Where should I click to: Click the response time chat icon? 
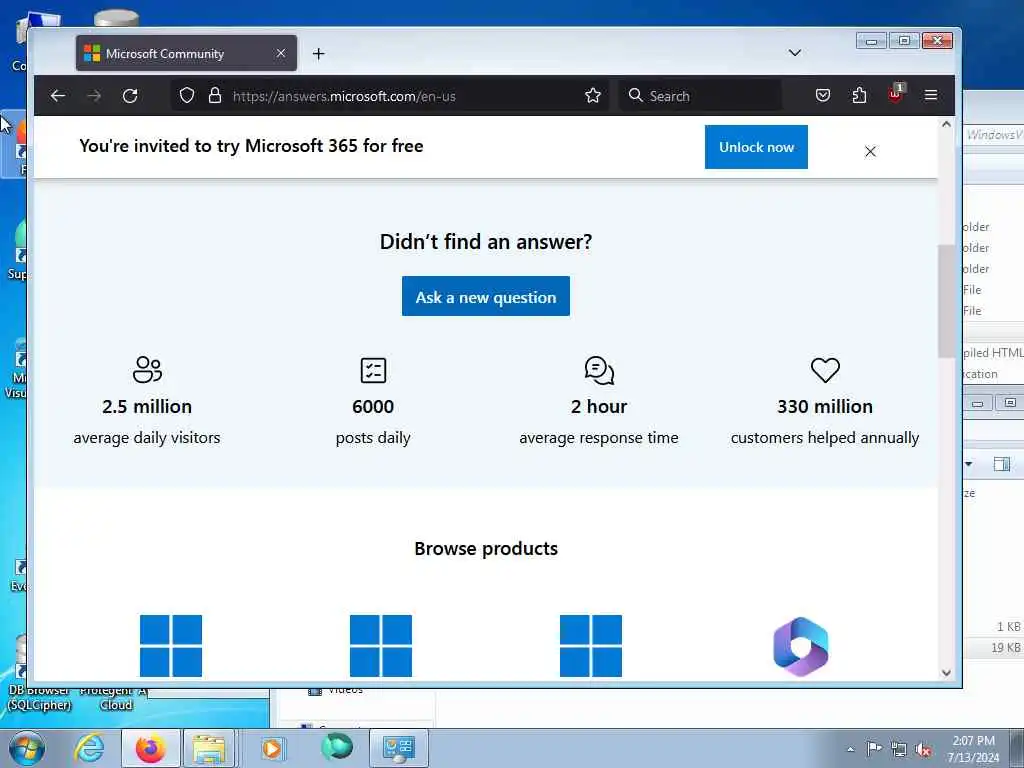pyautogui.click(x=599, y=370)
